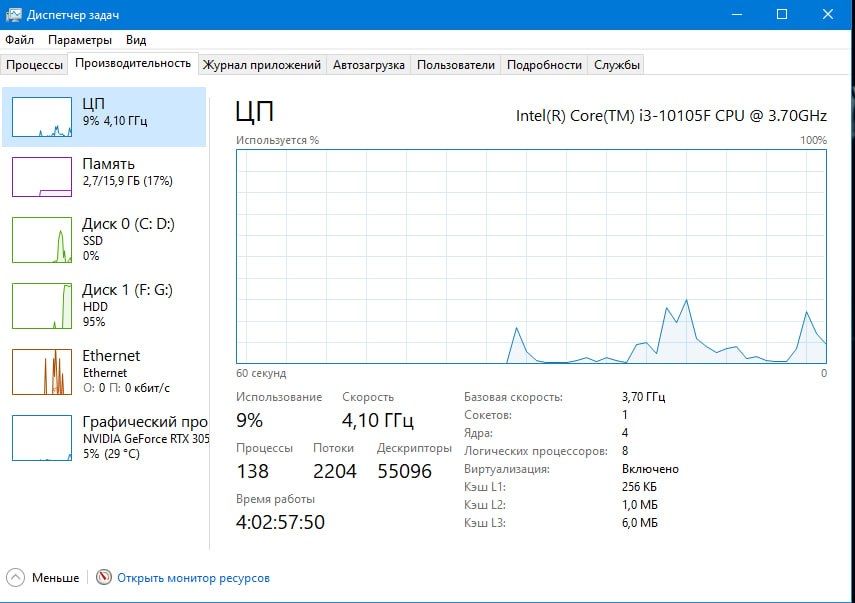Click the uptime value 4:02:57:50
Image resolution: width=855 pixels, height=603 pixels.
coord(280,522)
